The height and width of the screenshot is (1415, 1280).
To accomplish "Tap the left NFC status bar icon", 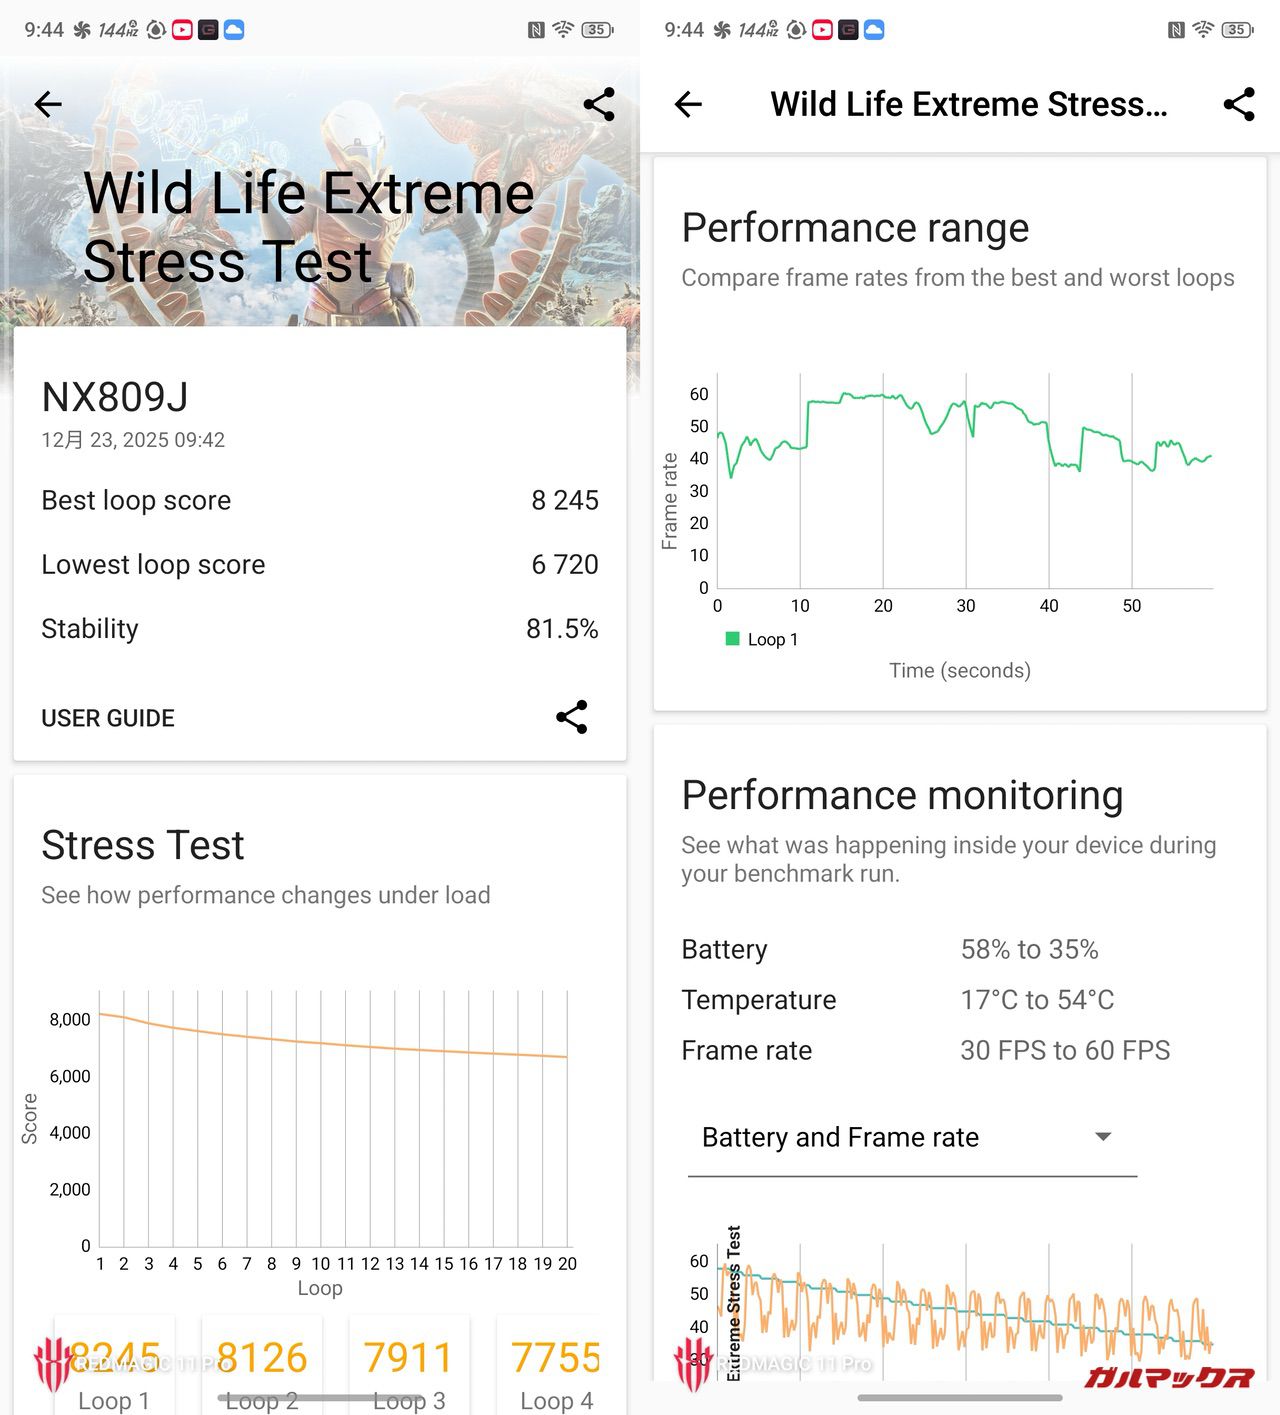I will point(536,30).
